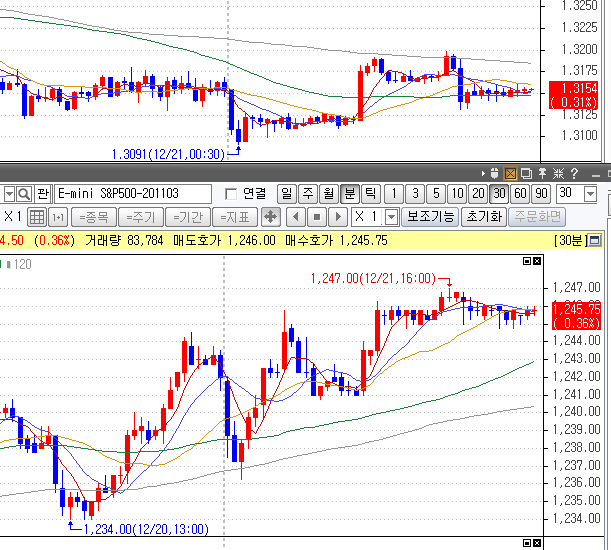Select the 틱 tick period tab
611x550 pixels.
click(x=370, y=193)
